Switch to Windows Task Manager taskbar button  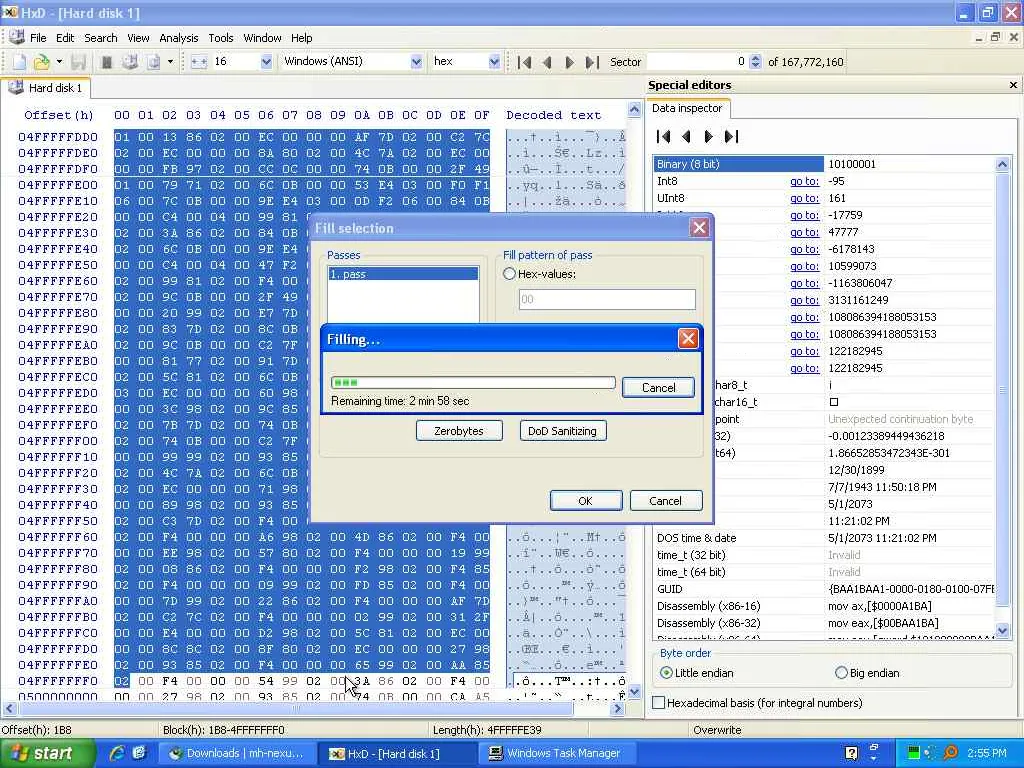coord(557,754)
